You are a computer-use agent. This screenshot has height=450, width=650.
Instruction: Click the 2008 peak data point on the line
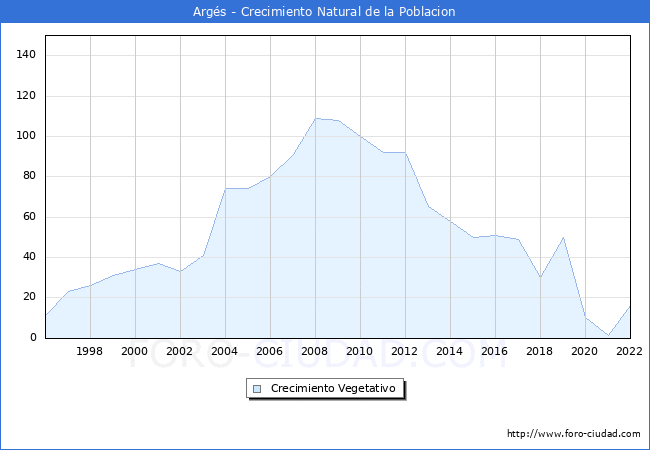pyautogui.click(x=315, y=119)
